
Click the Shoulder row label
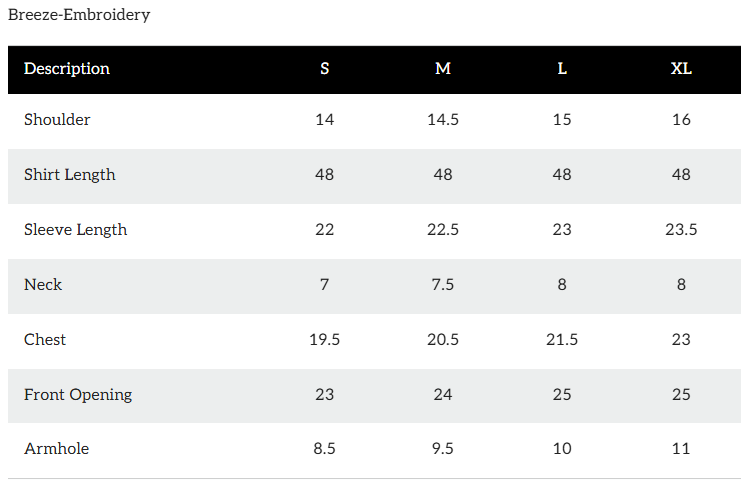pos(57,120)
